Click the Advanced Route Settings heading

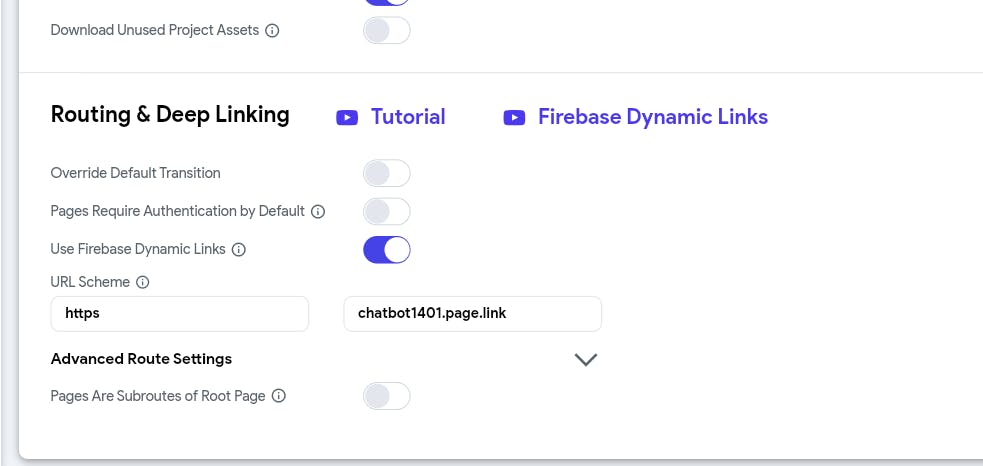[x=141, y=359]
